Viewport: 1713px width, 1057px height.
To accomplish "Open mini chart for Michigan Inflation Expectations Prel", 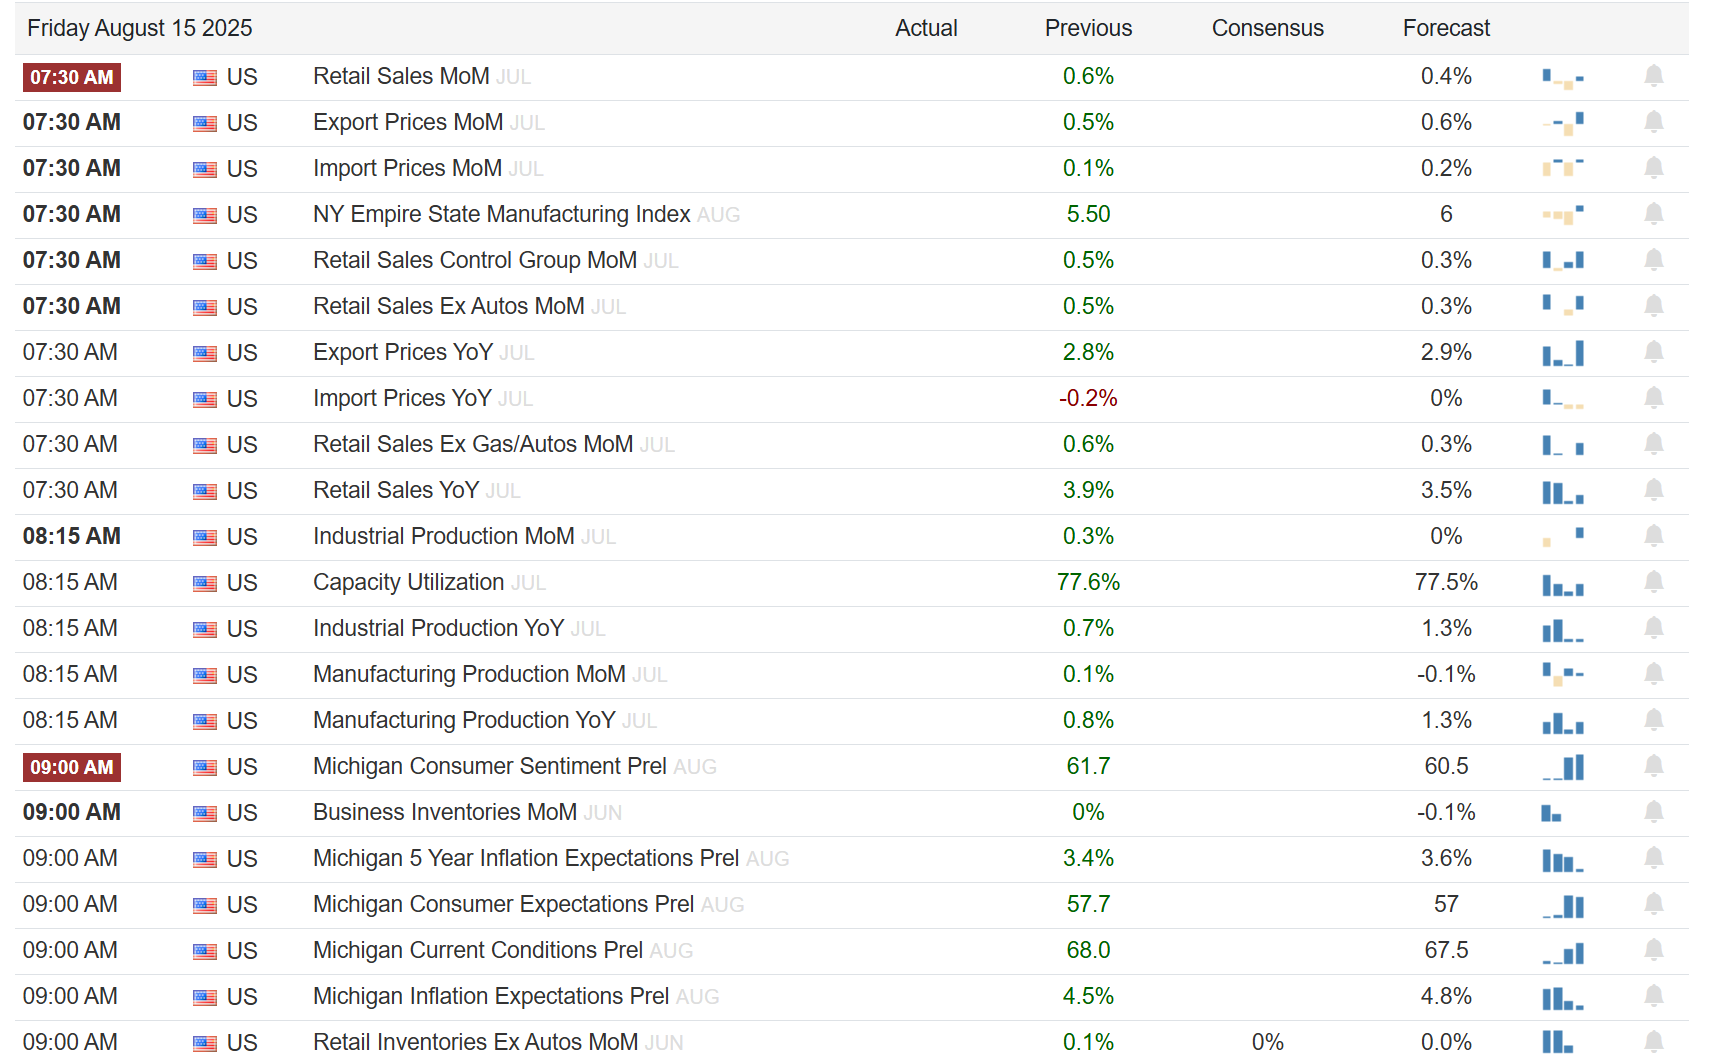I will (1562, 997).
